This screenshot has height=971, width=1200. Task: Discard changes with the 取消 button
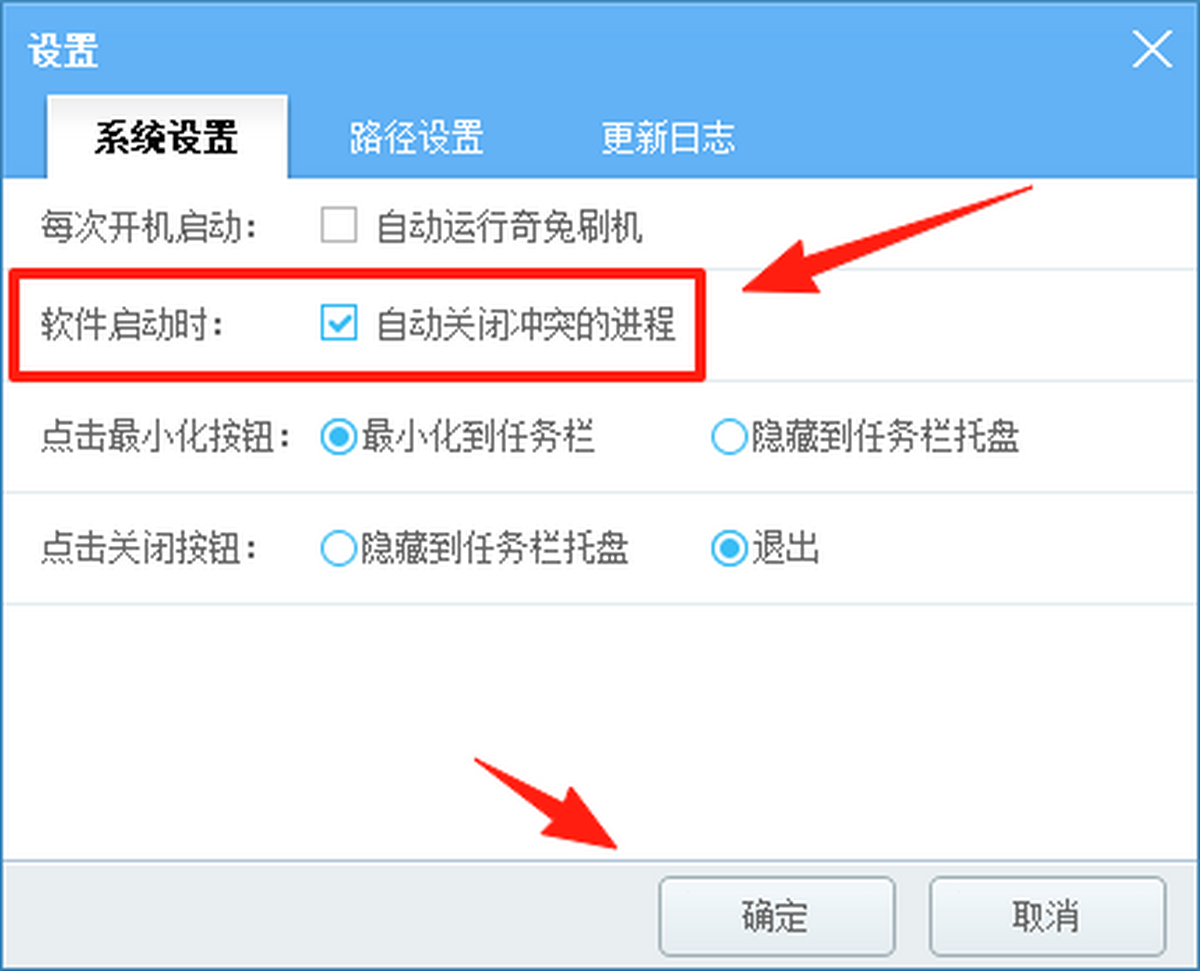1047,915
